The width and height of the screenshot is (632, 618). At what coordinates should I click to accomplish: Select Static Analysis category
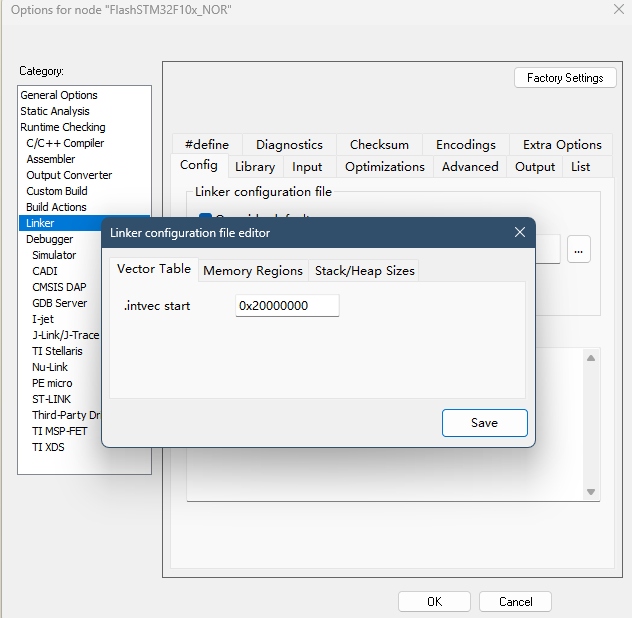pyautogui.click(x=55, y=111)
